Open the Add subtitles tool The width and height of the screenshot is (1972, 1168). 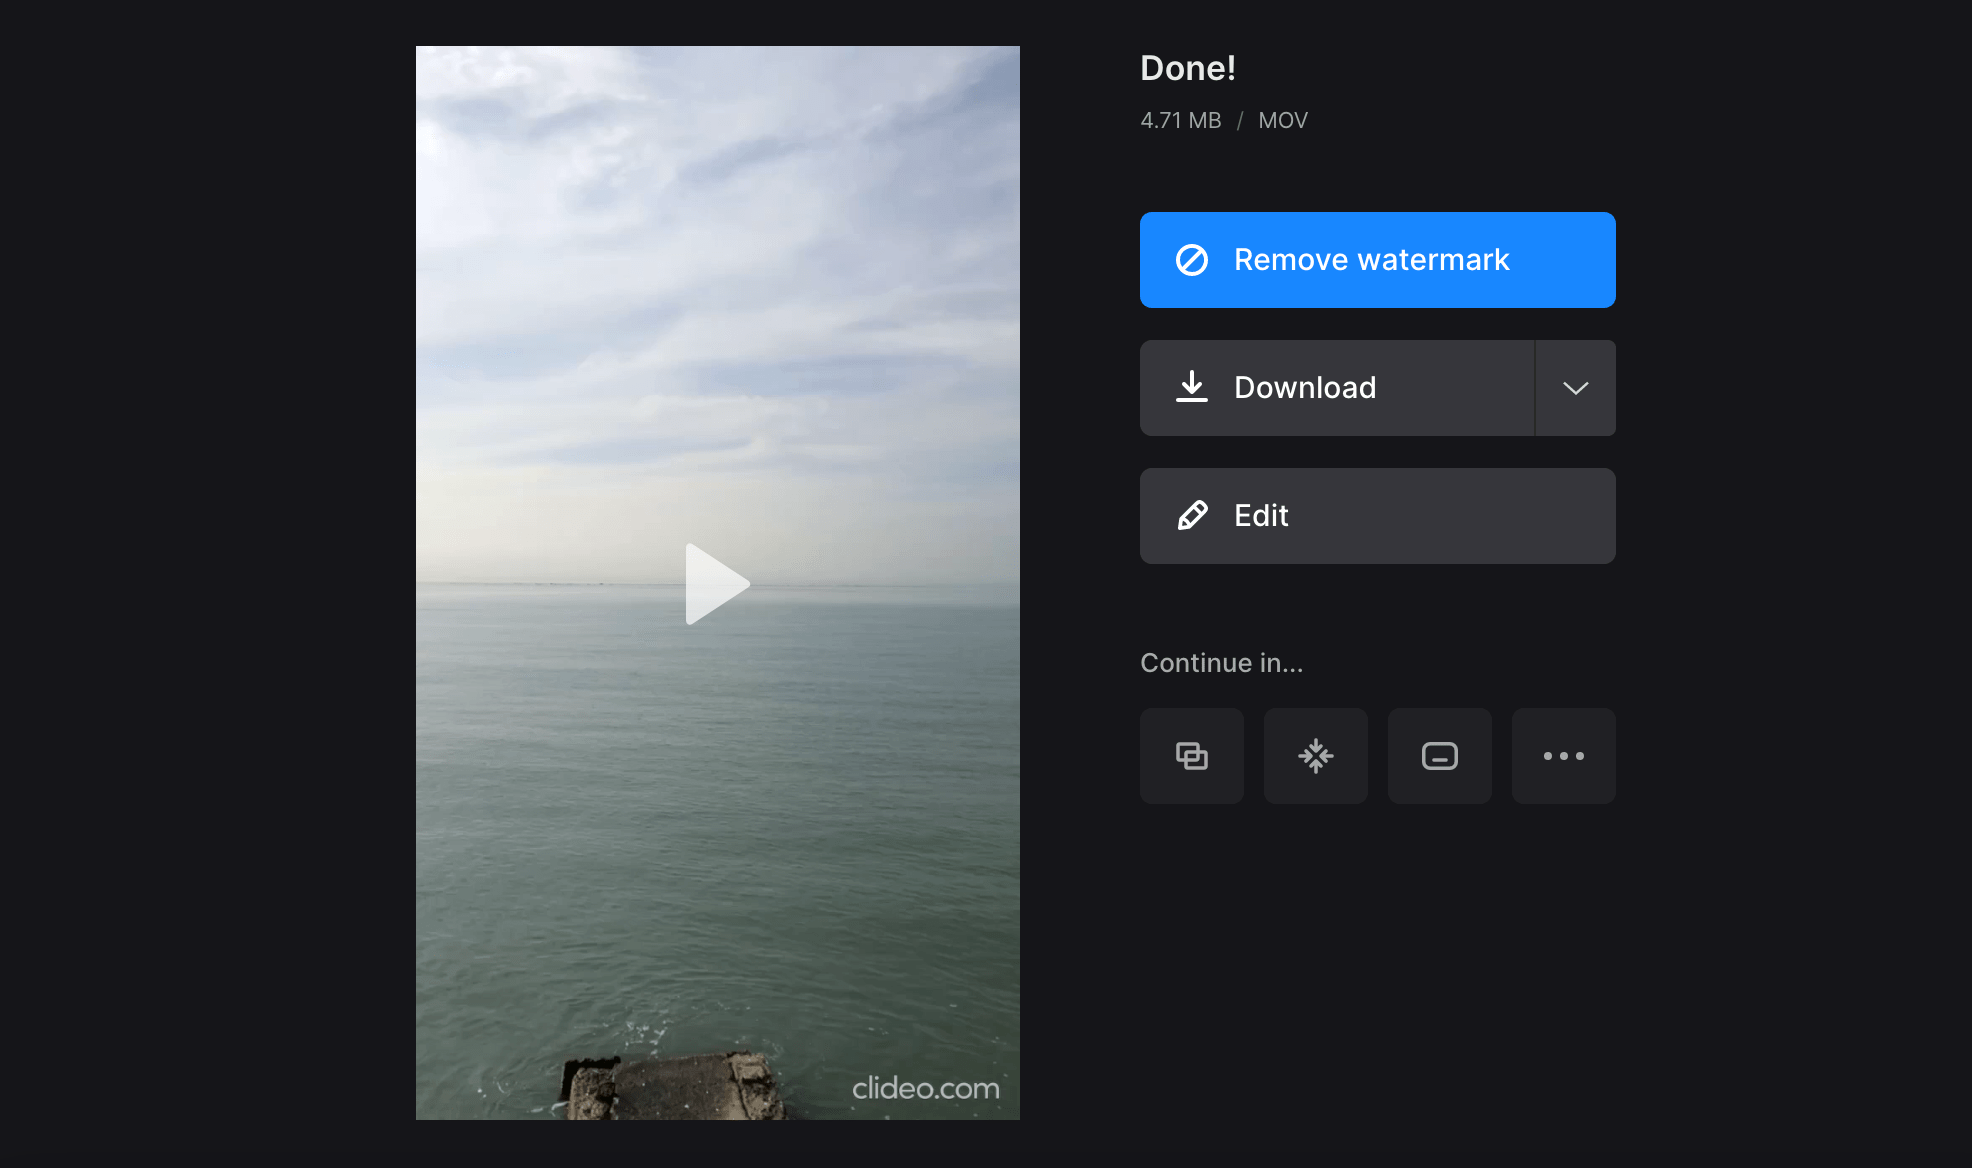click(1439, 756)
